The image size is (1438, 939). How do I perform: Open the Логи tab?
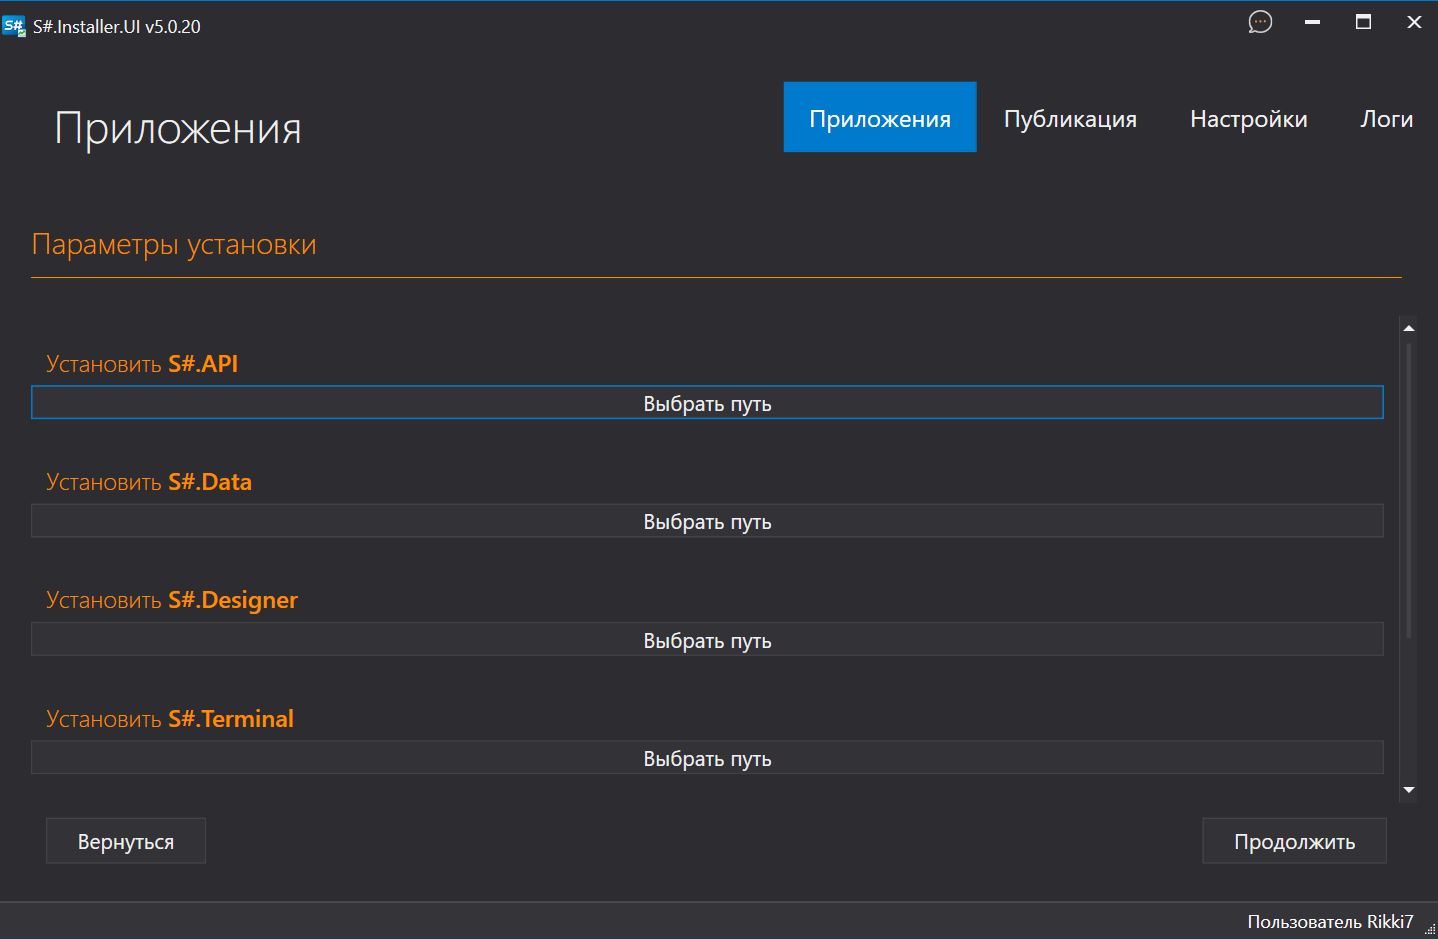pyautogui.click(x=1386, y=118)
